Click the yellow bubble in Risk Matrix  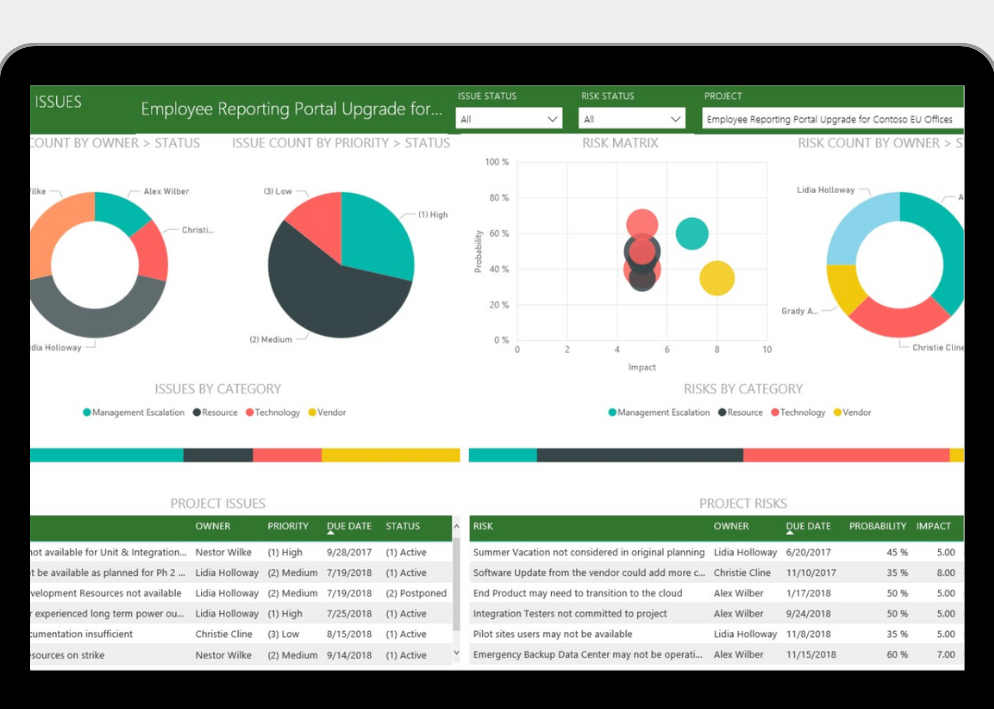coord(717,278)
